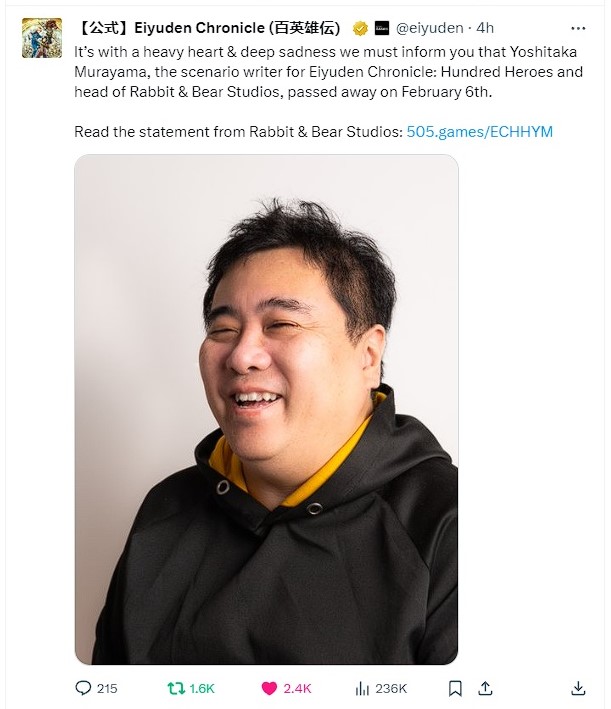Click the 236K views count
611x709 pixels.
click(x=391, y=689)
